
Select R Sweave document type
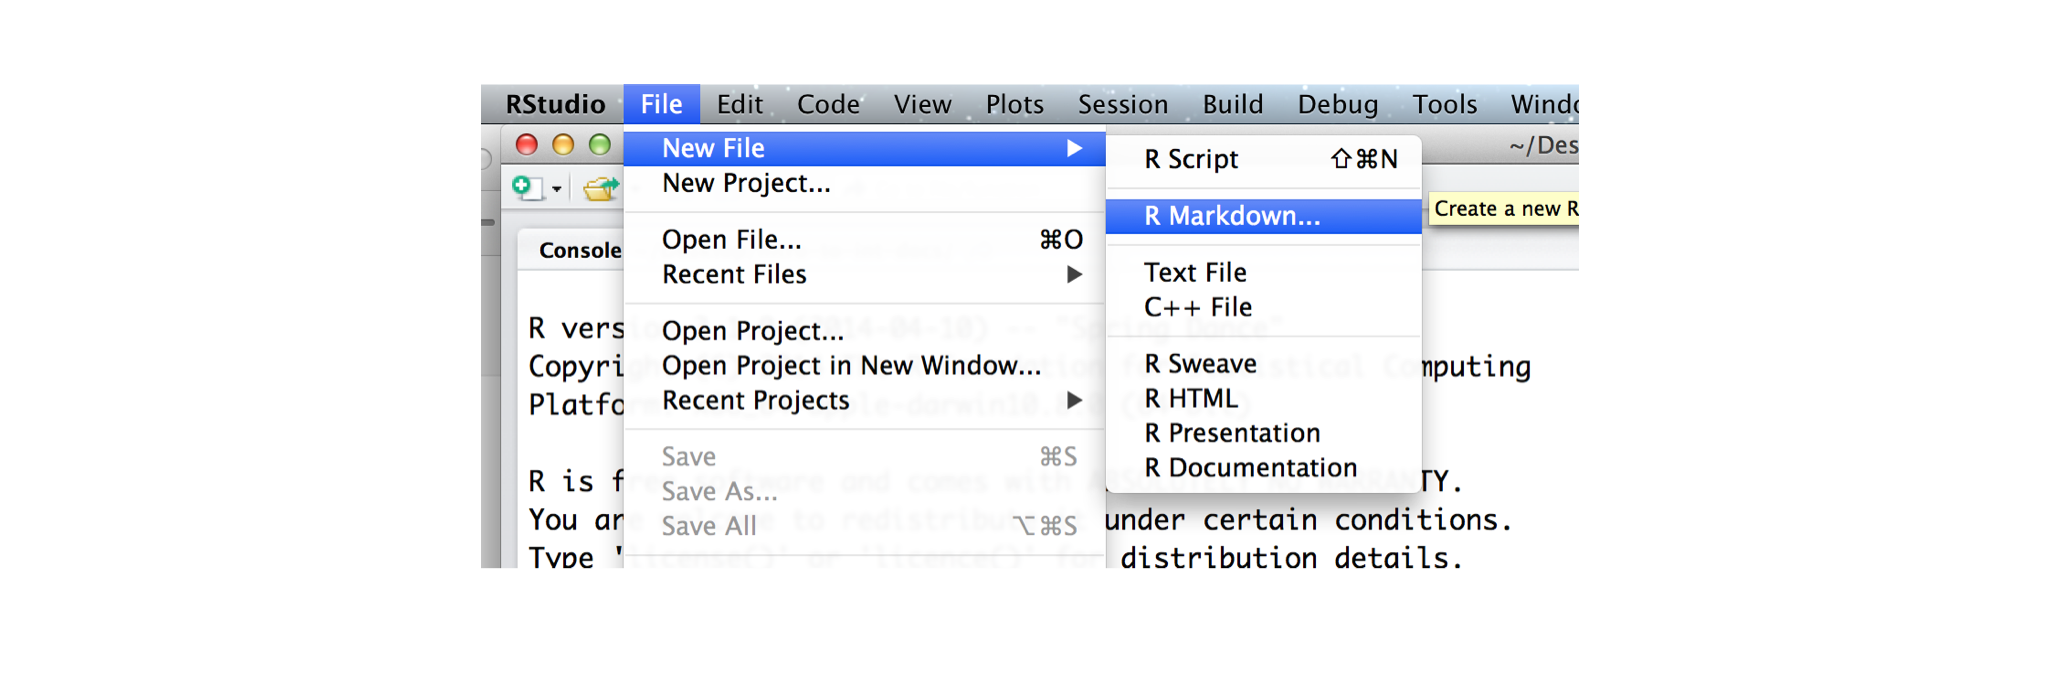(1200, 364)
